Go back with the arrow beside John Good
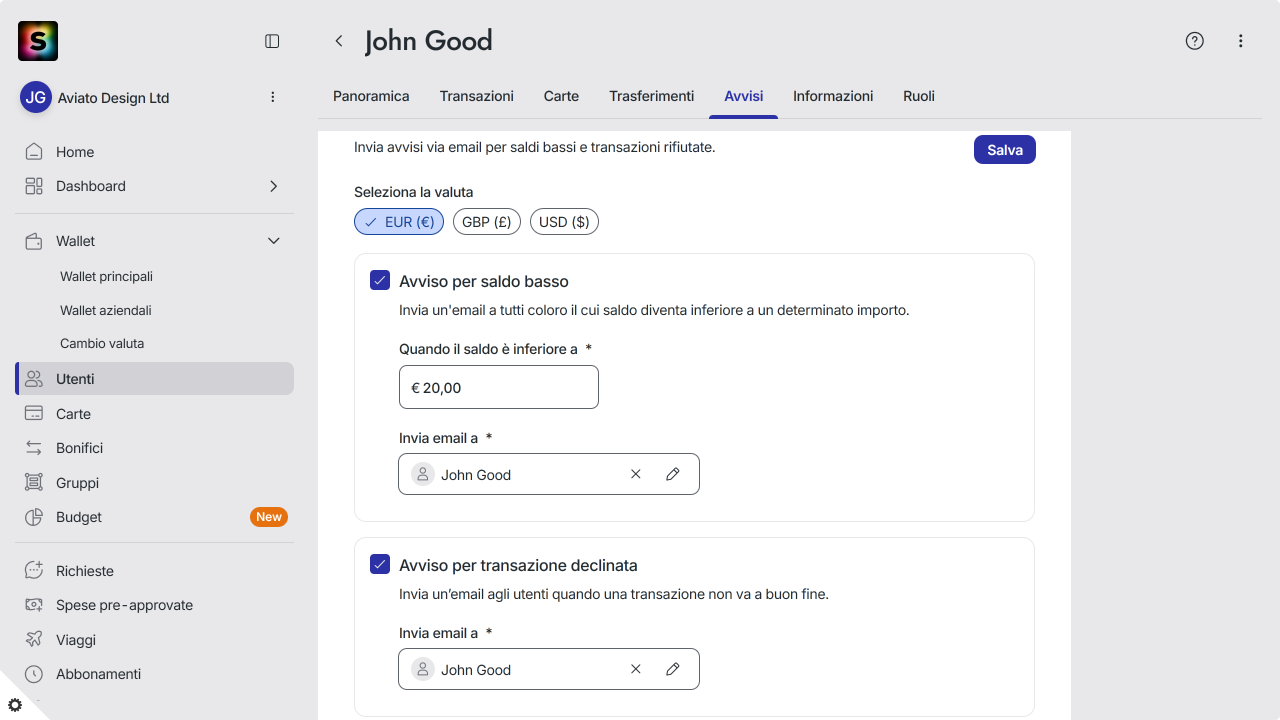The height and width of the screenshot is (720, 1280). pyautogui.click(x=339, y=41)
